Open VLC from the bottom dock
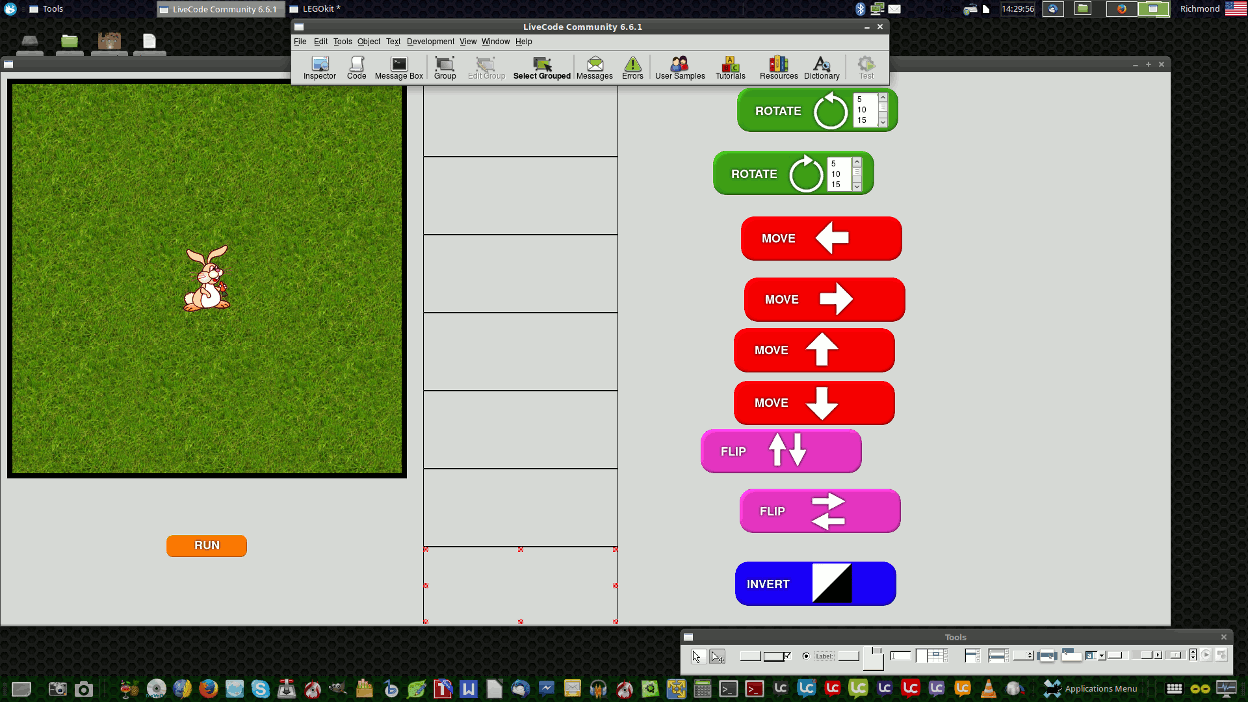Image resolution: width=1248 pixels, height=702 pixels. tap(988, 688)
